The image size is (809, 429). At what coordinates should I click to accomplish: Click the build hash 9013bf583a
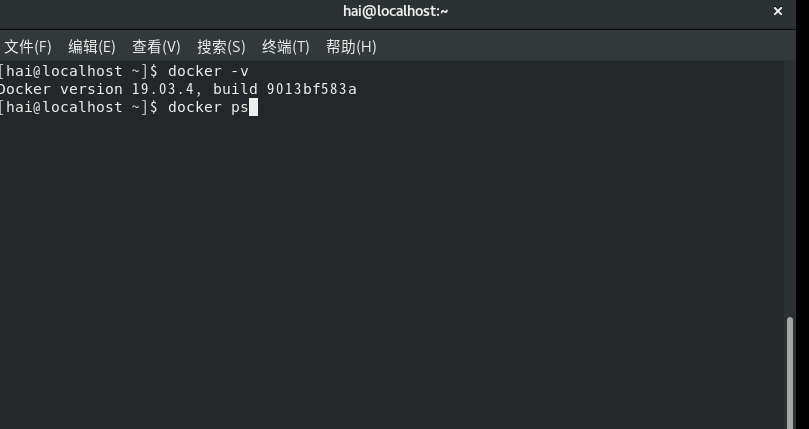[311, 89]
